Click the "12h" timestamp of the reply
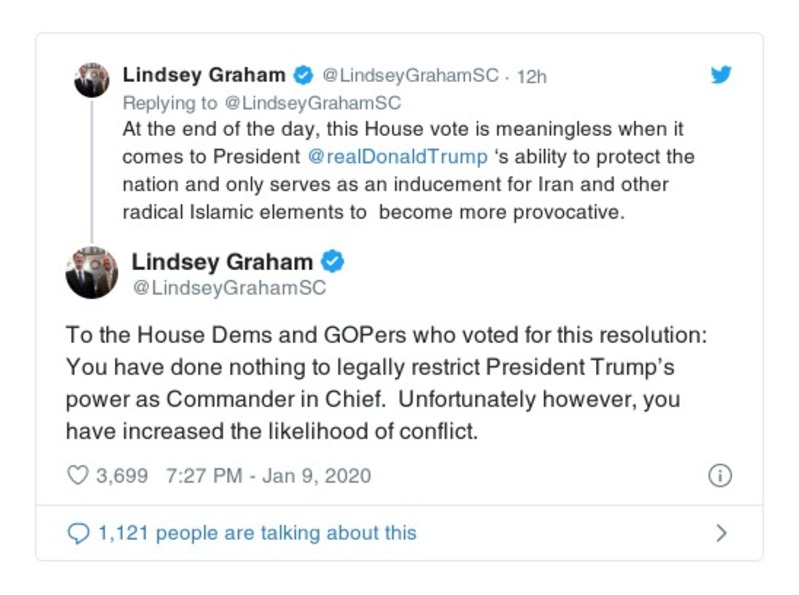This screenshot has height=595, width=799. tap(531, 77)
